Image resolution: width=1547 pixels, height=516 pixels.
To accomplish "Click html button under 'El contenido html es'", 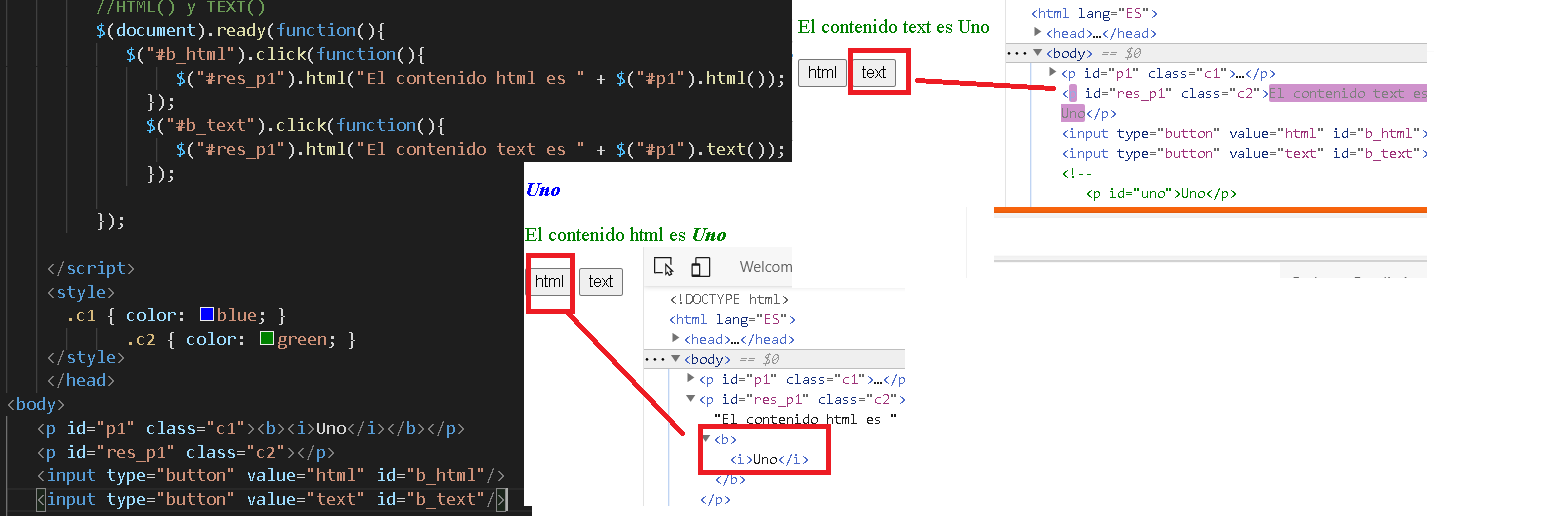I will (549, 281).
